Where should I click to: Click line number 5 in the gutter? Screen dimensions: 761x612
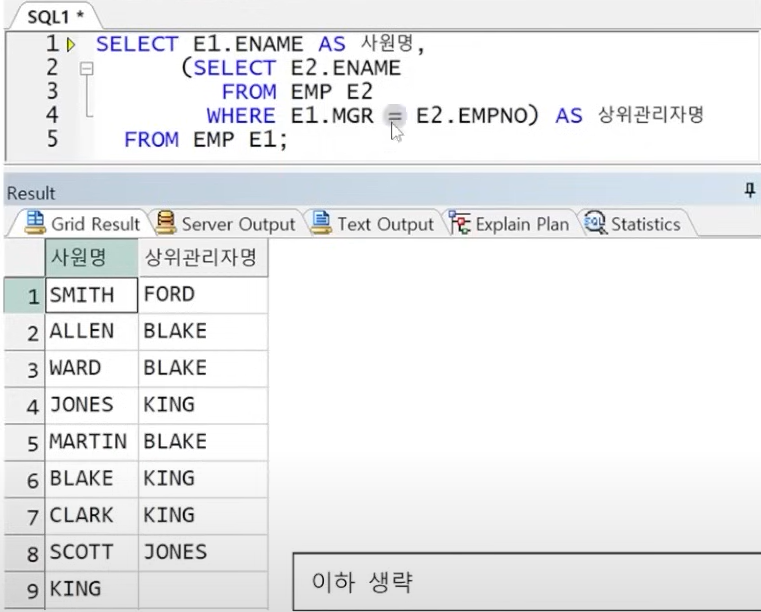tap(52, 139)
